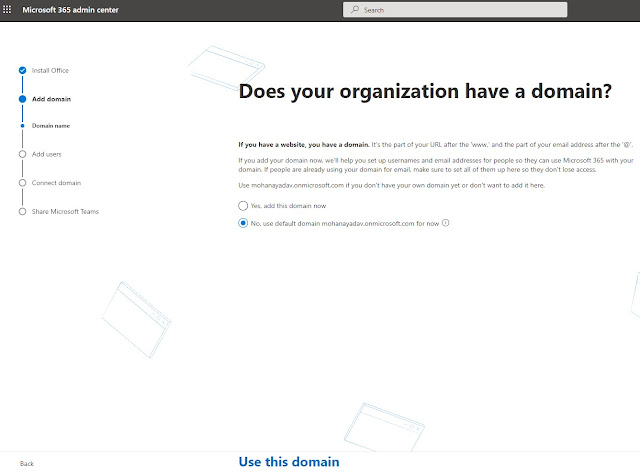
Task: Open the app launcher waffle icon
Action: [7, 10]
